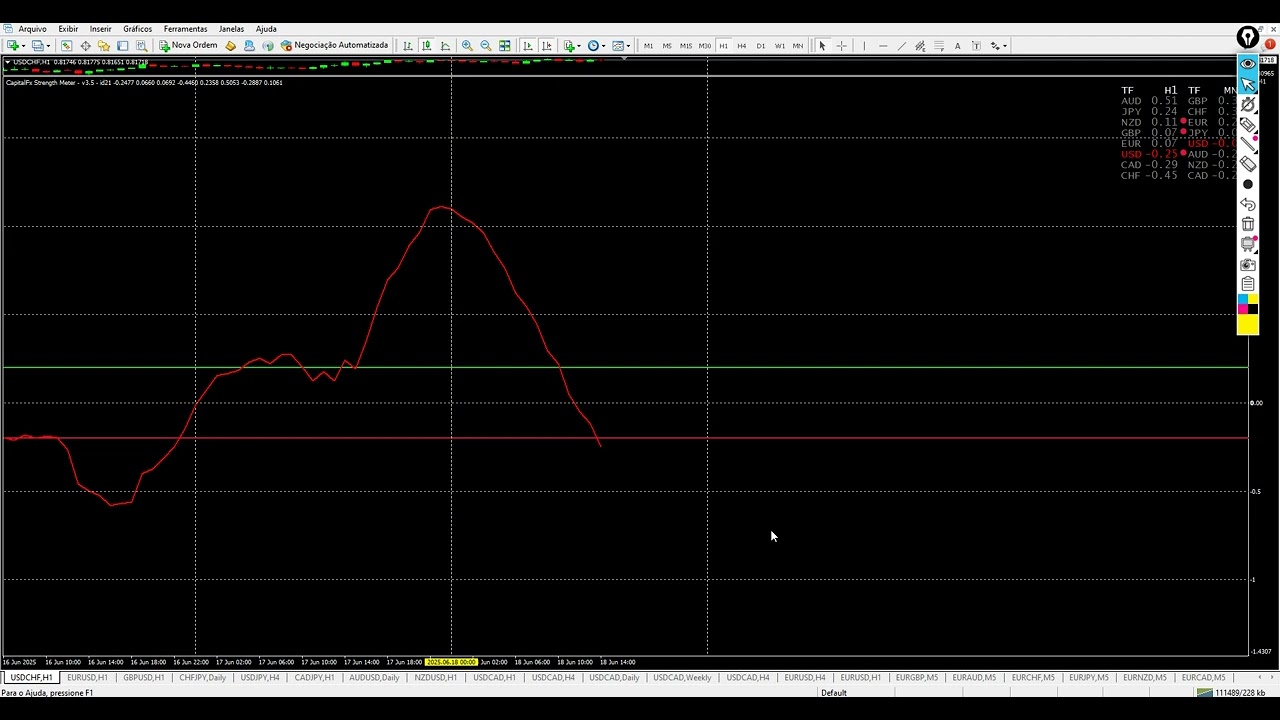Screen dimensions: 1280x720
Task: Switch to the CHFJPY,Daily chart tab
Action: [203, 678]
